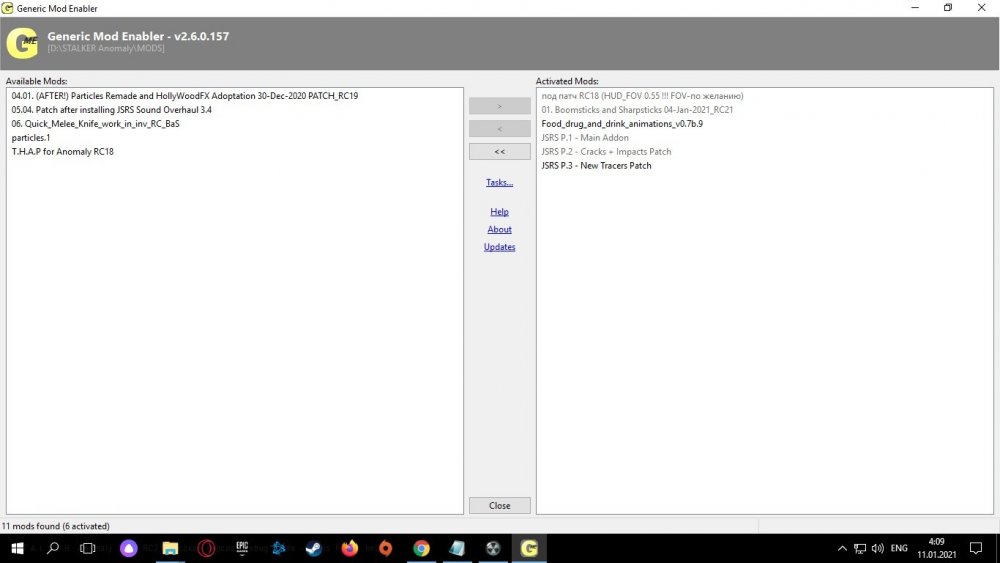
Task: Open Google Chrome from the taskbar
Action: click(421, 548)
